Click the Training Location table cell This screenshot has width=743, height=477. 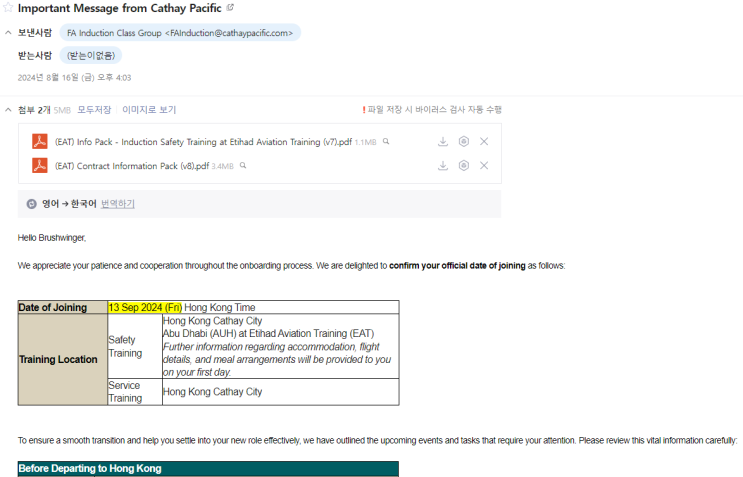coord(63,360)
